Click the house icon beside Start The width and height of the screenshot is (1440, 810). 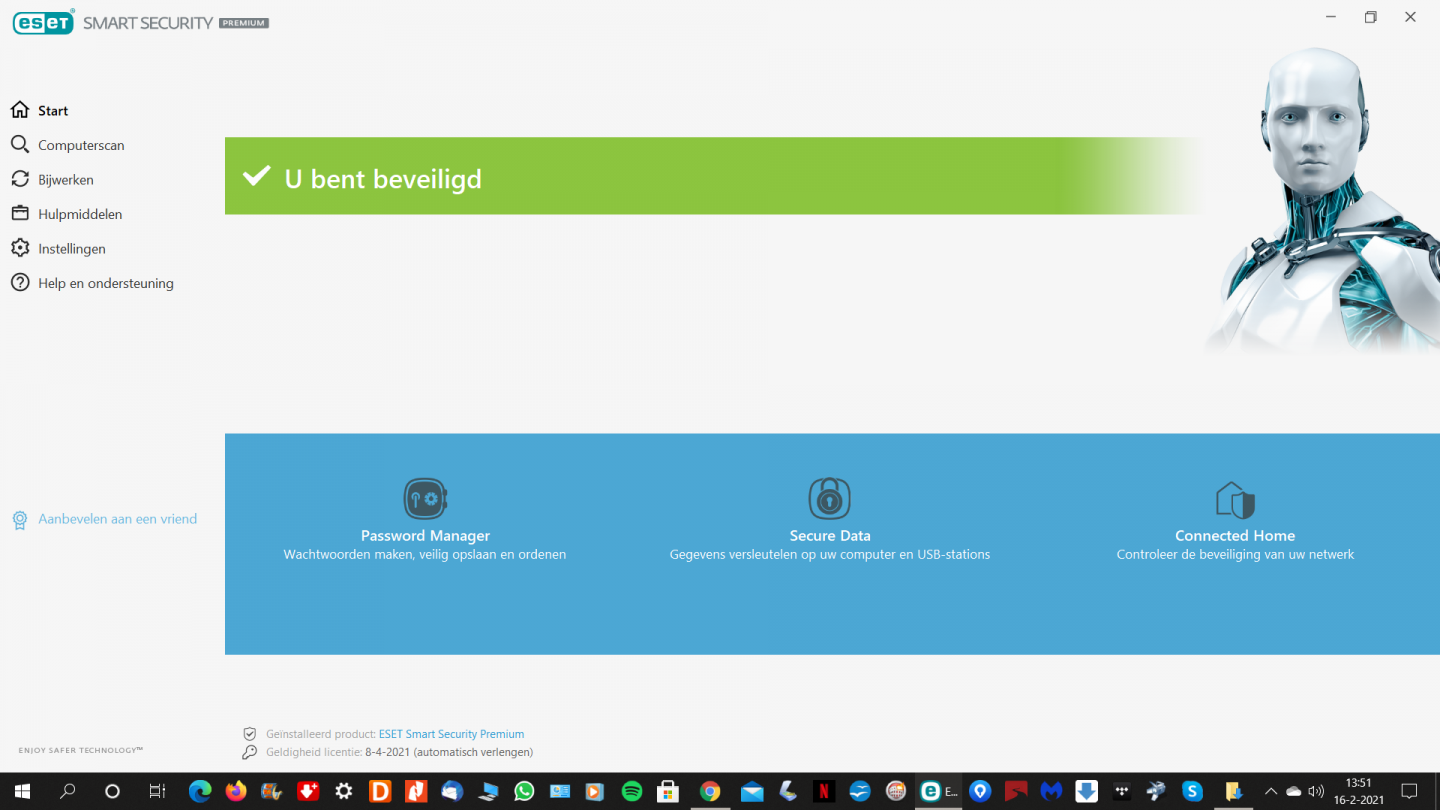tap(20, 110)
